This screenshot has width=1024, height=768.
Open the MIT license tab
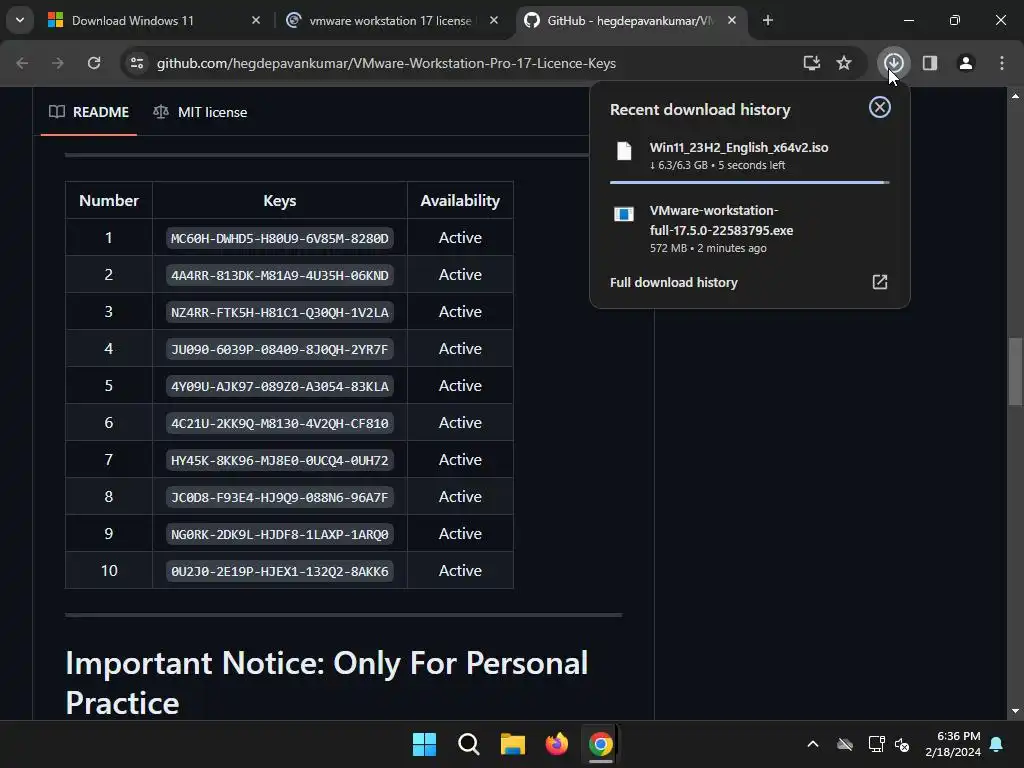tap(200, 112)
